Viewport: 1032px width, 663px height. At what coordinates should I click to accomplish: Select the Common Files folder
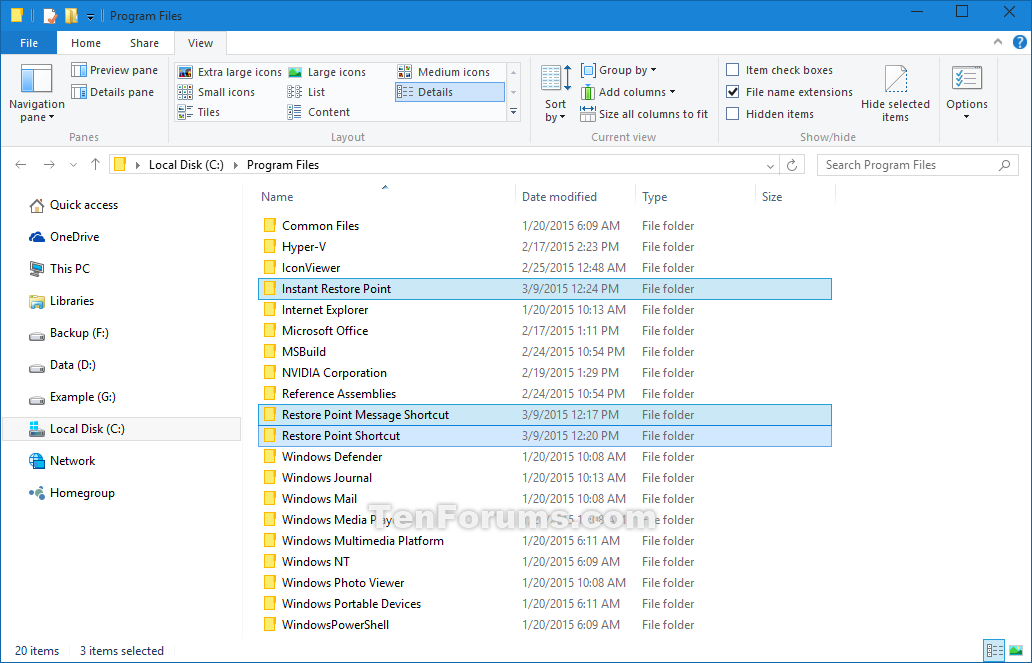(545, 226)
